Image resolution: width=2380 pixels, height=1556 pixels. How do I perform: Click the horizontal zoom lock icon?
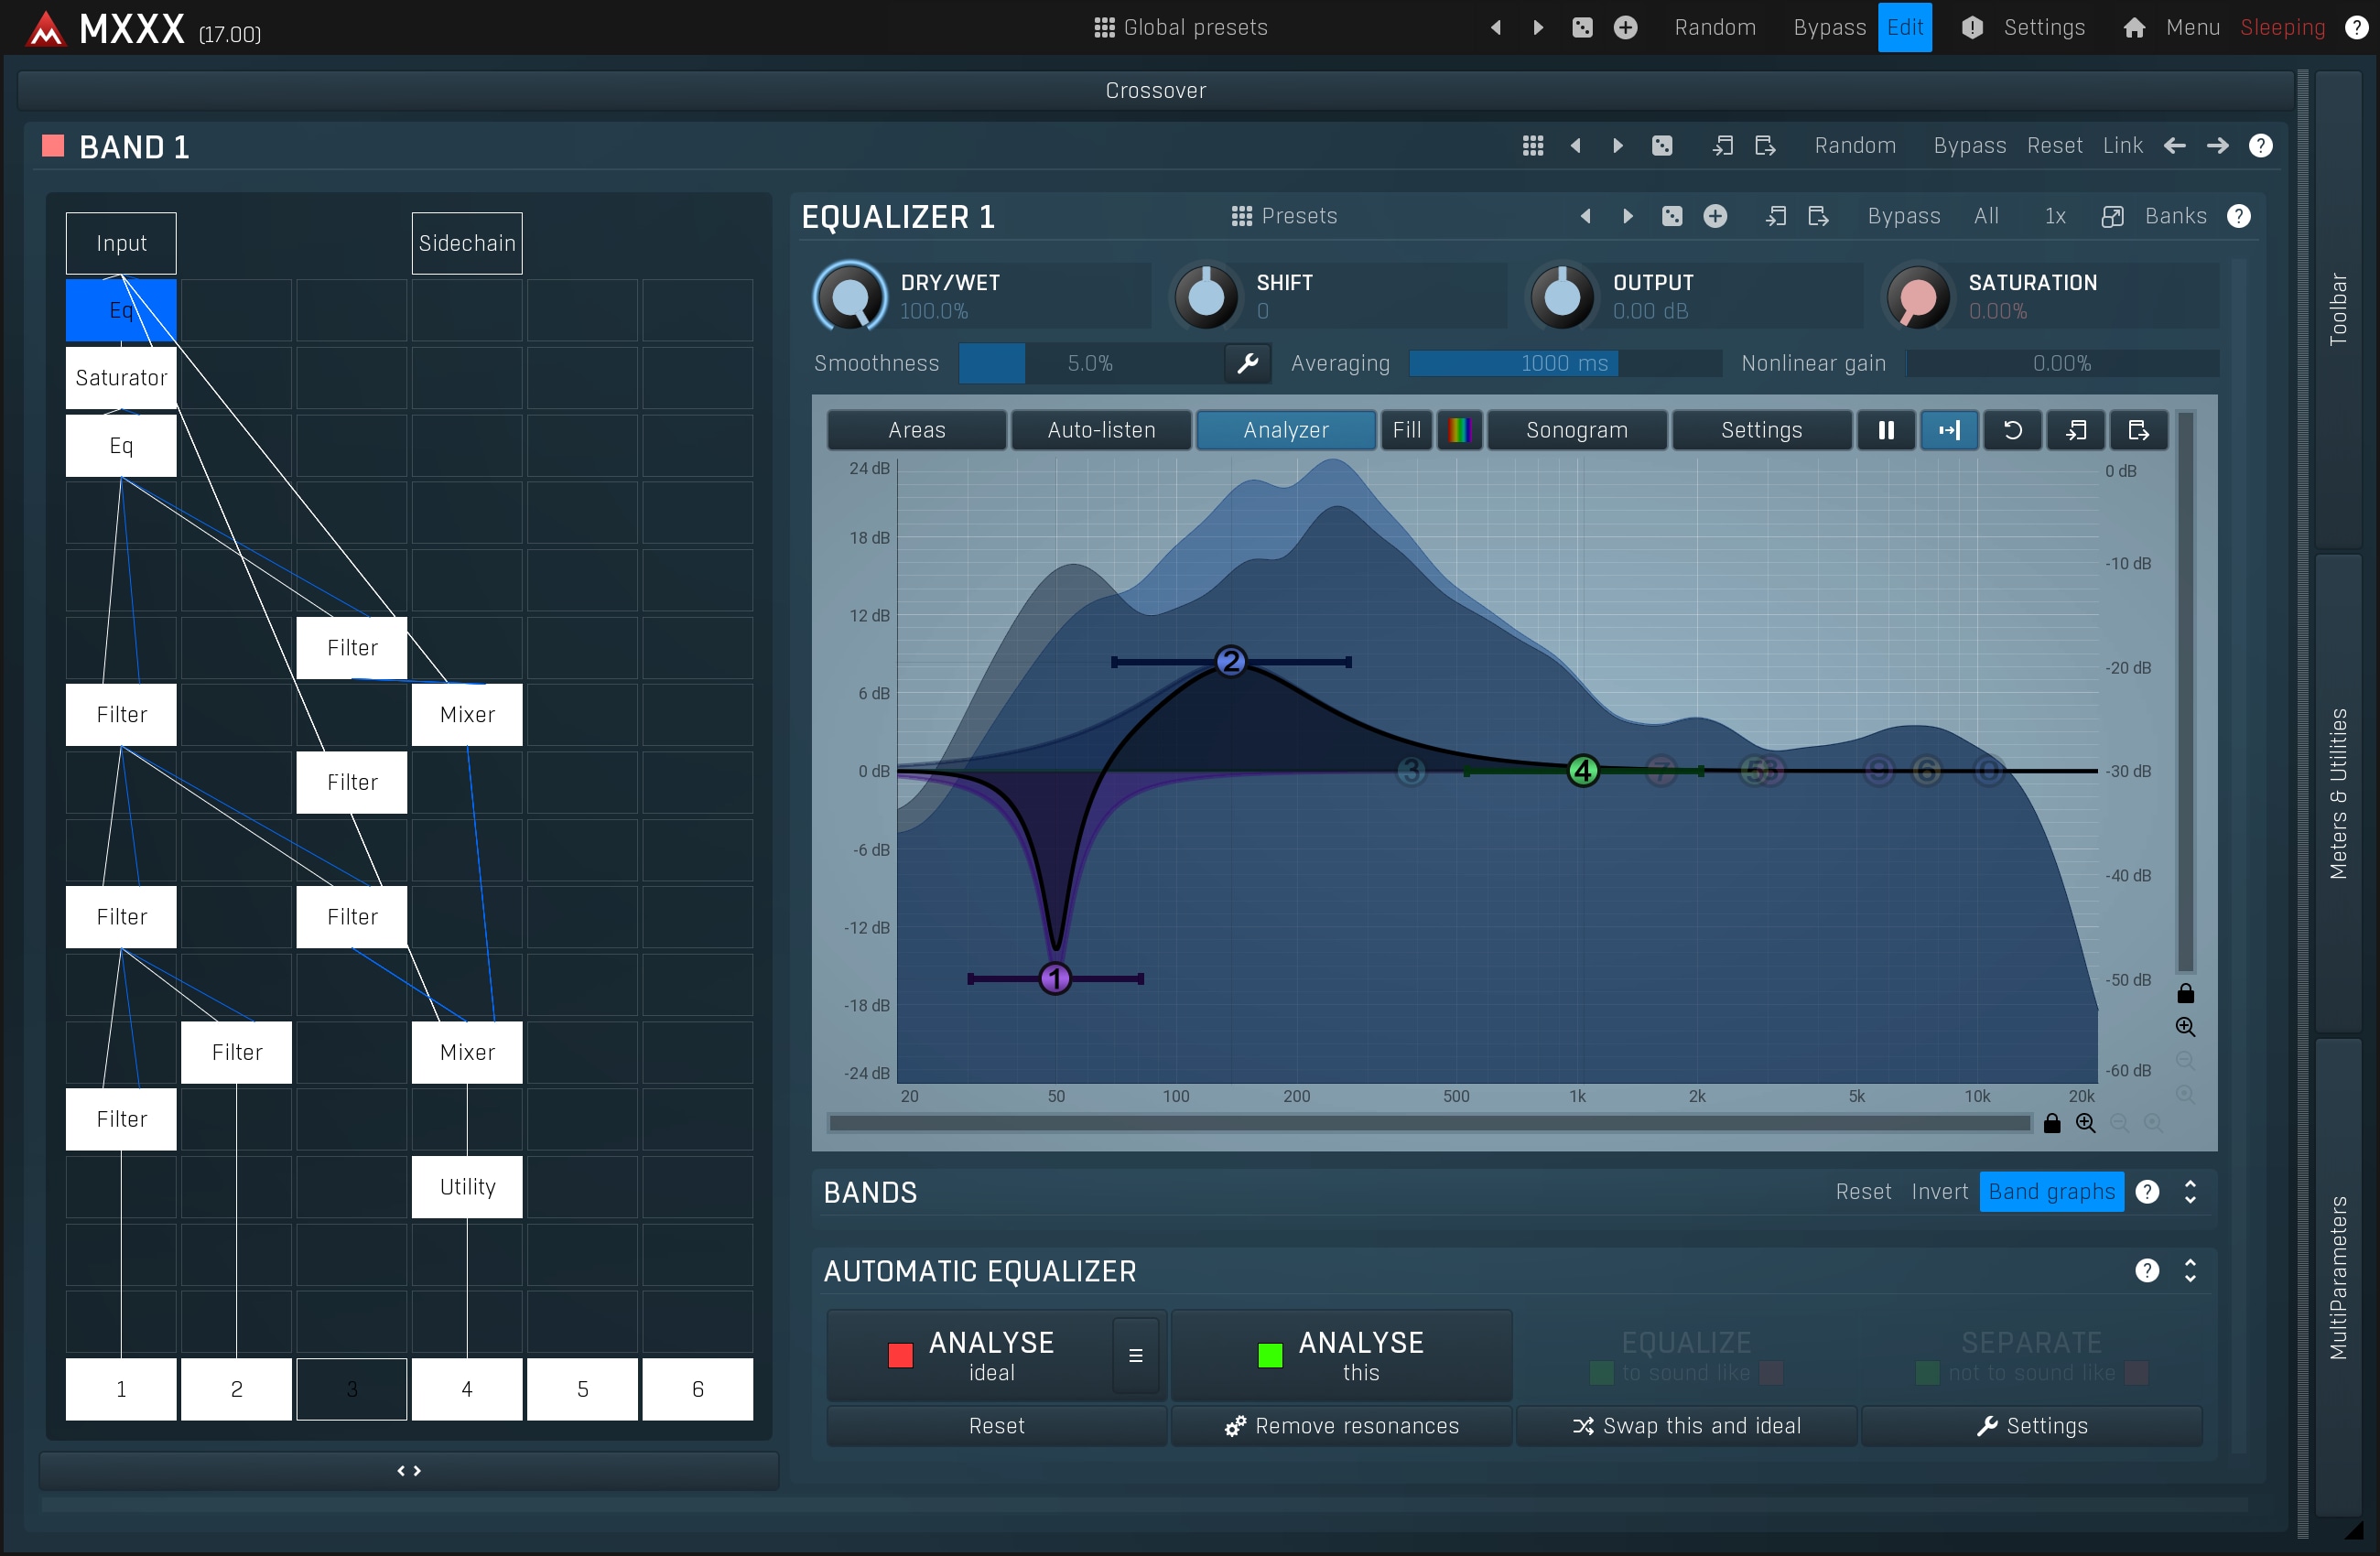coord(2052,1123)
